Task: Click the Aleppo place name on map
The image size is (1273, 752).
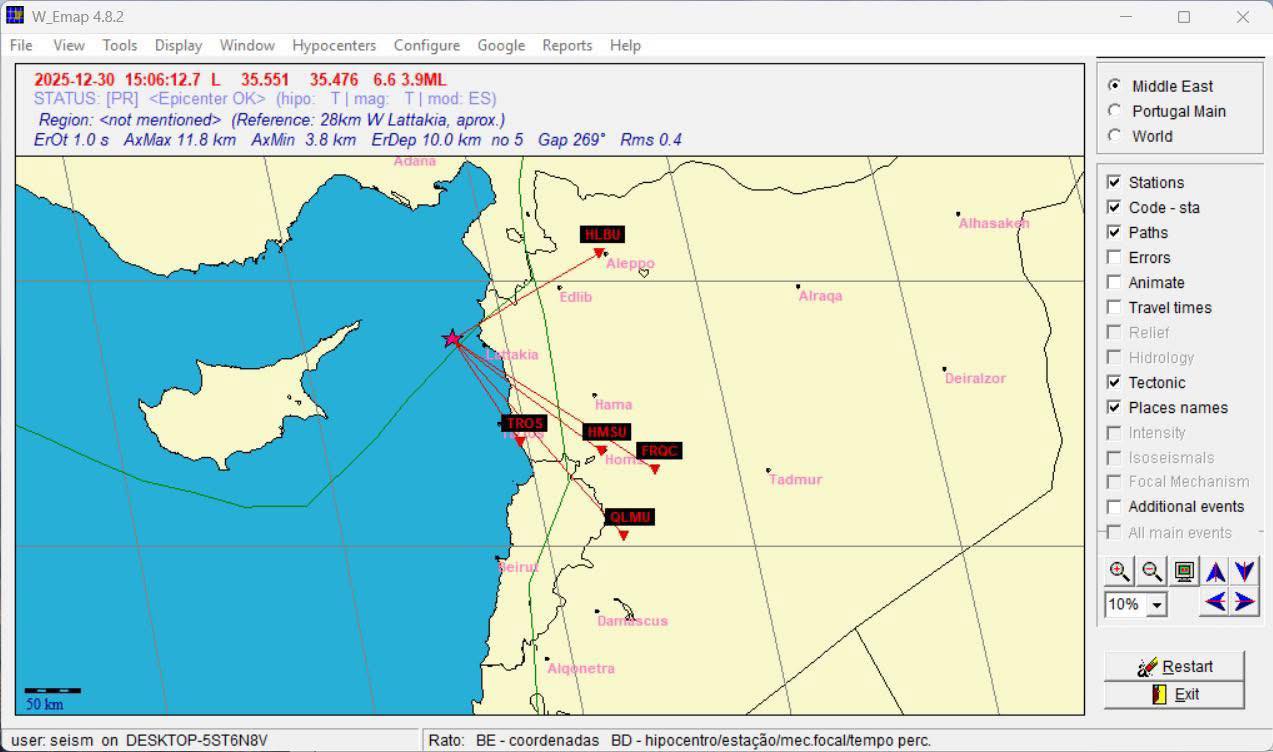Action: pos(630,264)
